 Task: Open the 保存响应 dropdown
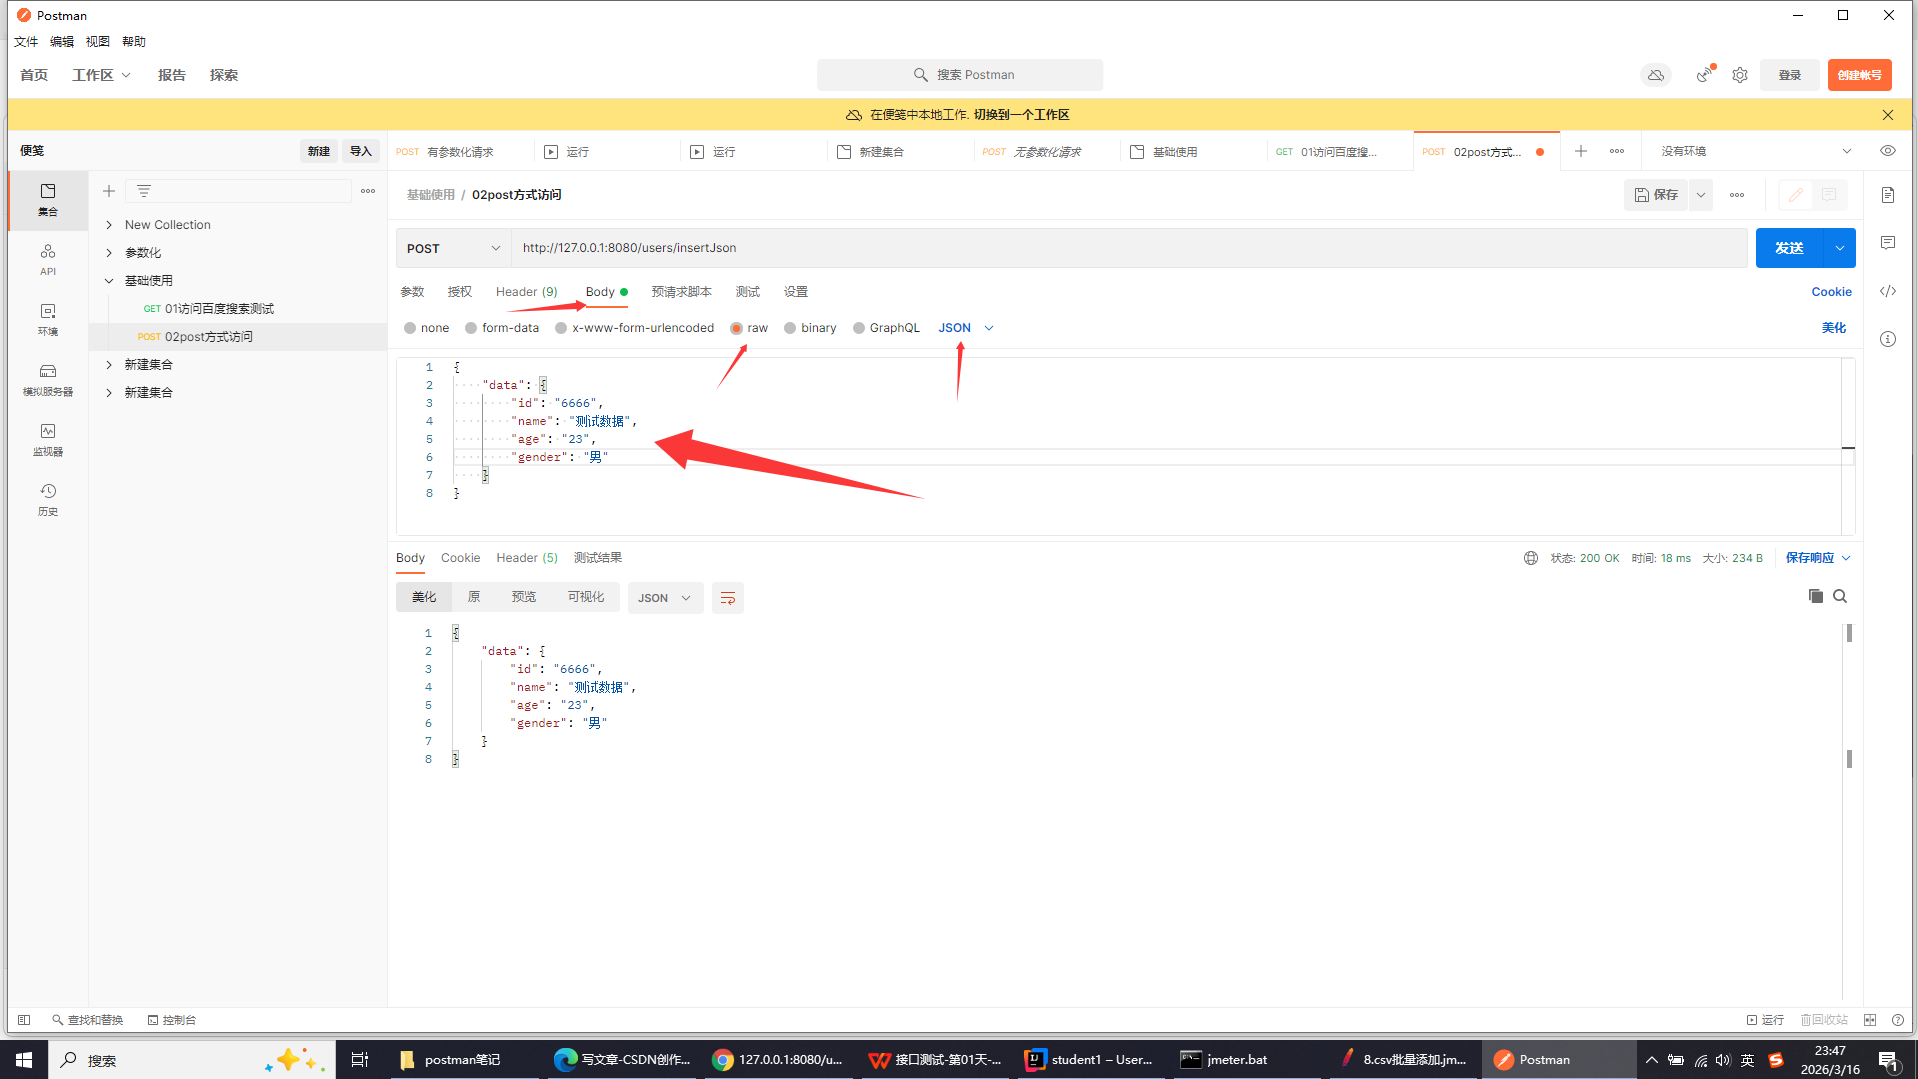(x=1818, y=558)
